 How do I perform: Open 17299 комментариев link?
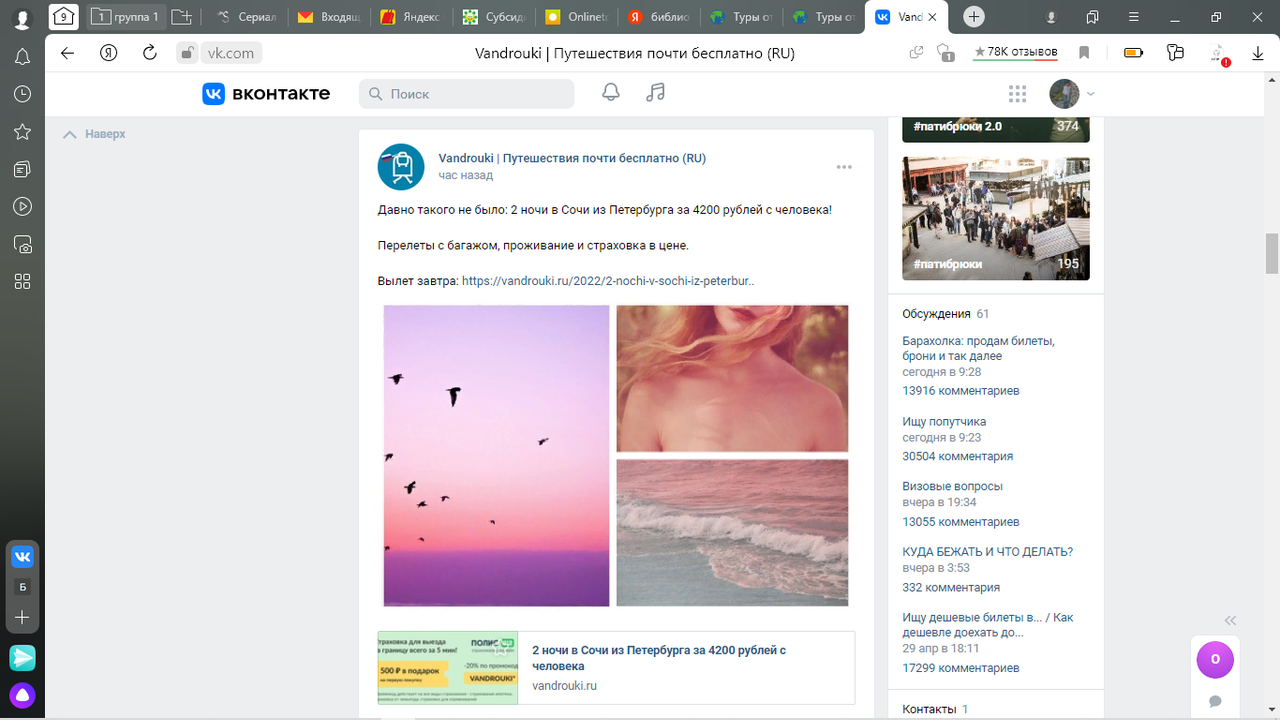click(x=961, y=668)
